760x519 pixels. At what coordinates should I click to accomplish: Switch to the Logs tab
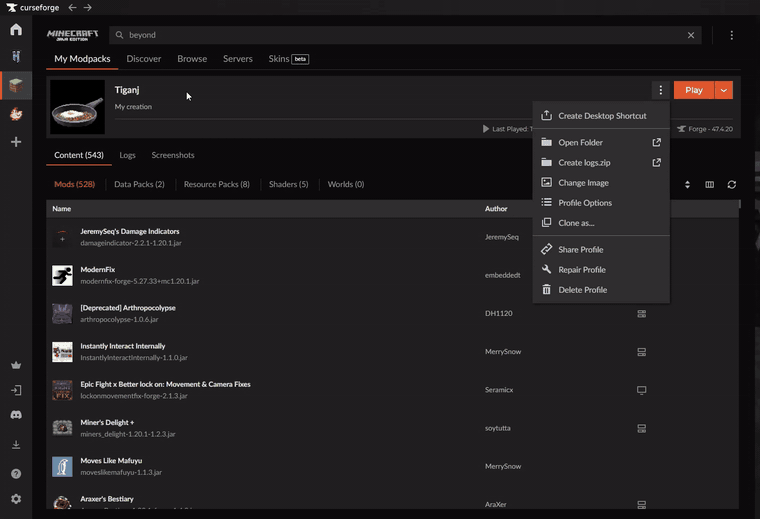[127, 155]
